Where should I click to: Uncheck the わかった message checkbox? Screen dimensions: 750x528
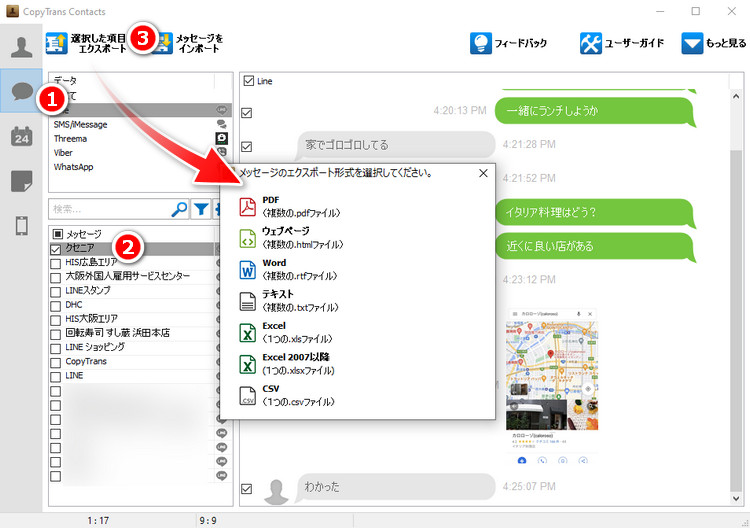pyautogui.click(x=246, y=489)
